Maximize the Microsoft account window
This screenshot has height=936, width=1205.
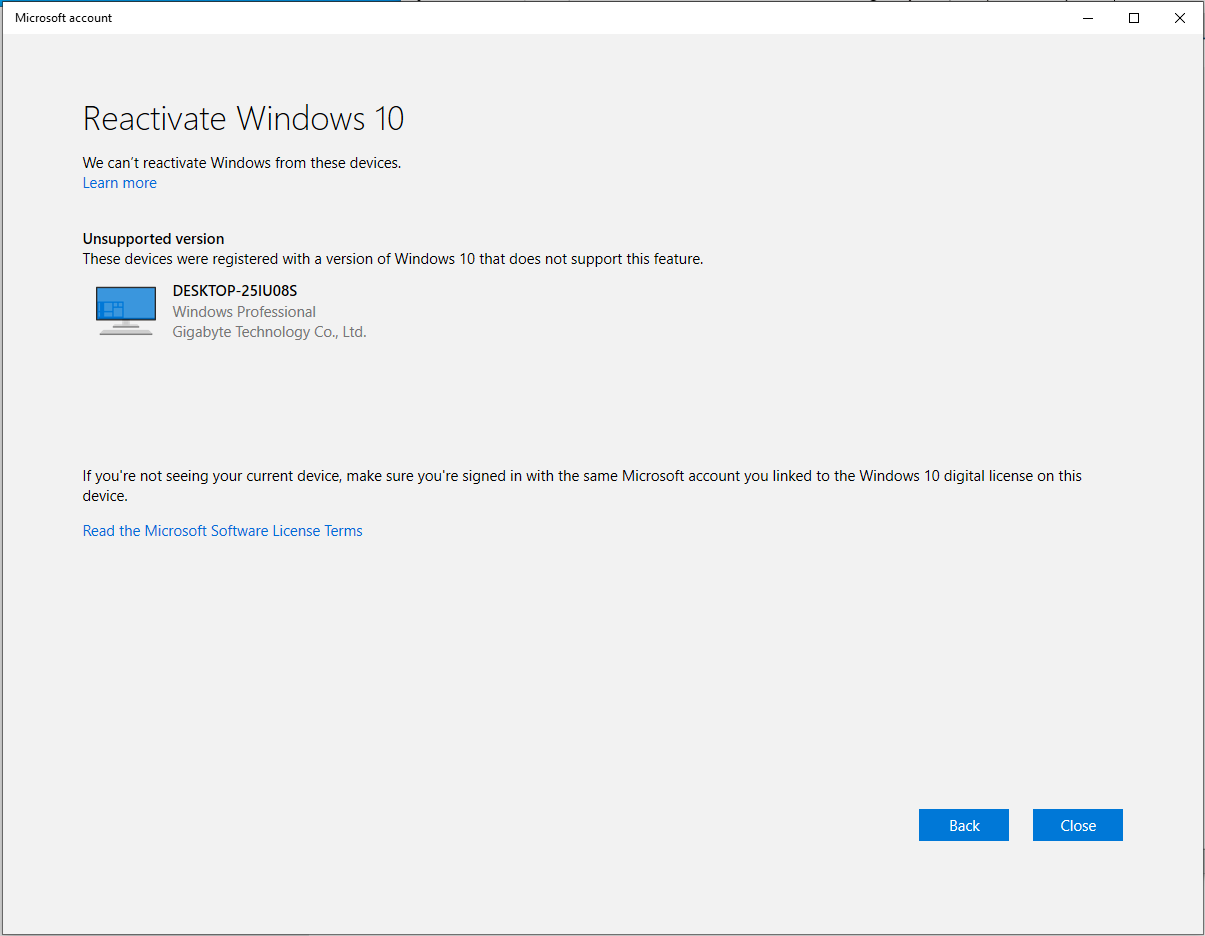[x=1134, y=18]
